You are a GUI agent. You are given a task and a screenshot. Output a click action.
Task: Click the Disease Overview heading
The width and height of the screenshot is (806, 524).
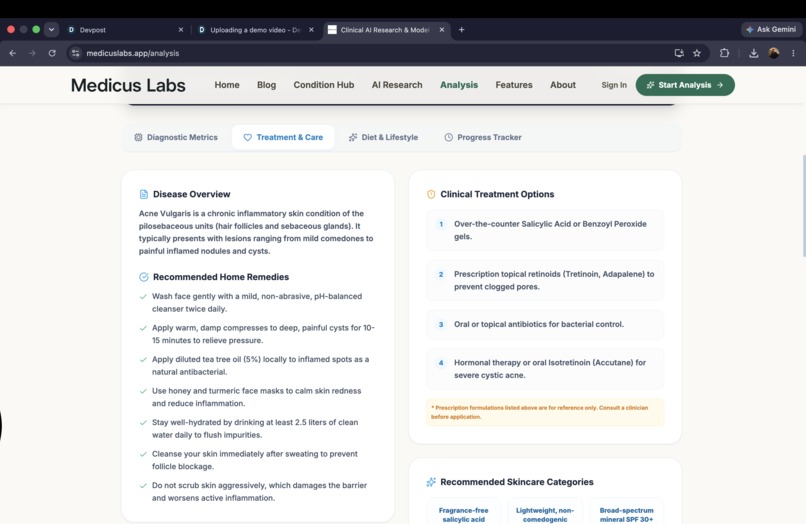pyautogui.click(x=191, y=194)
